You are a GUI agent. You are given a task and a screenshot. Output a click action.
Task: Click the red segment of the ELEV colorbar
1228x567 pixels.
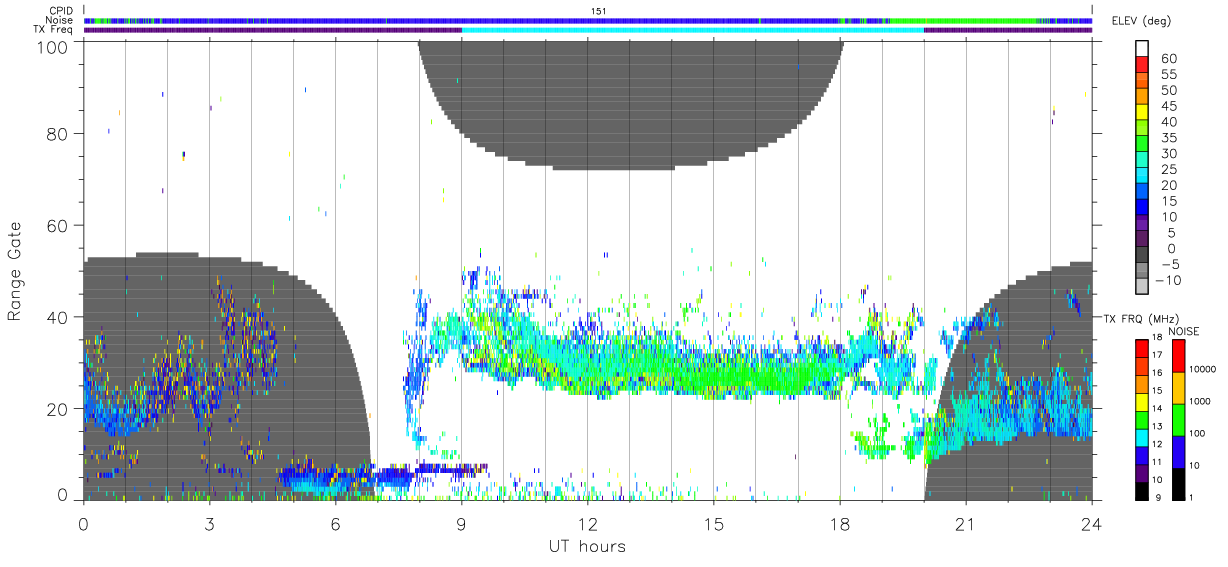1142,64
